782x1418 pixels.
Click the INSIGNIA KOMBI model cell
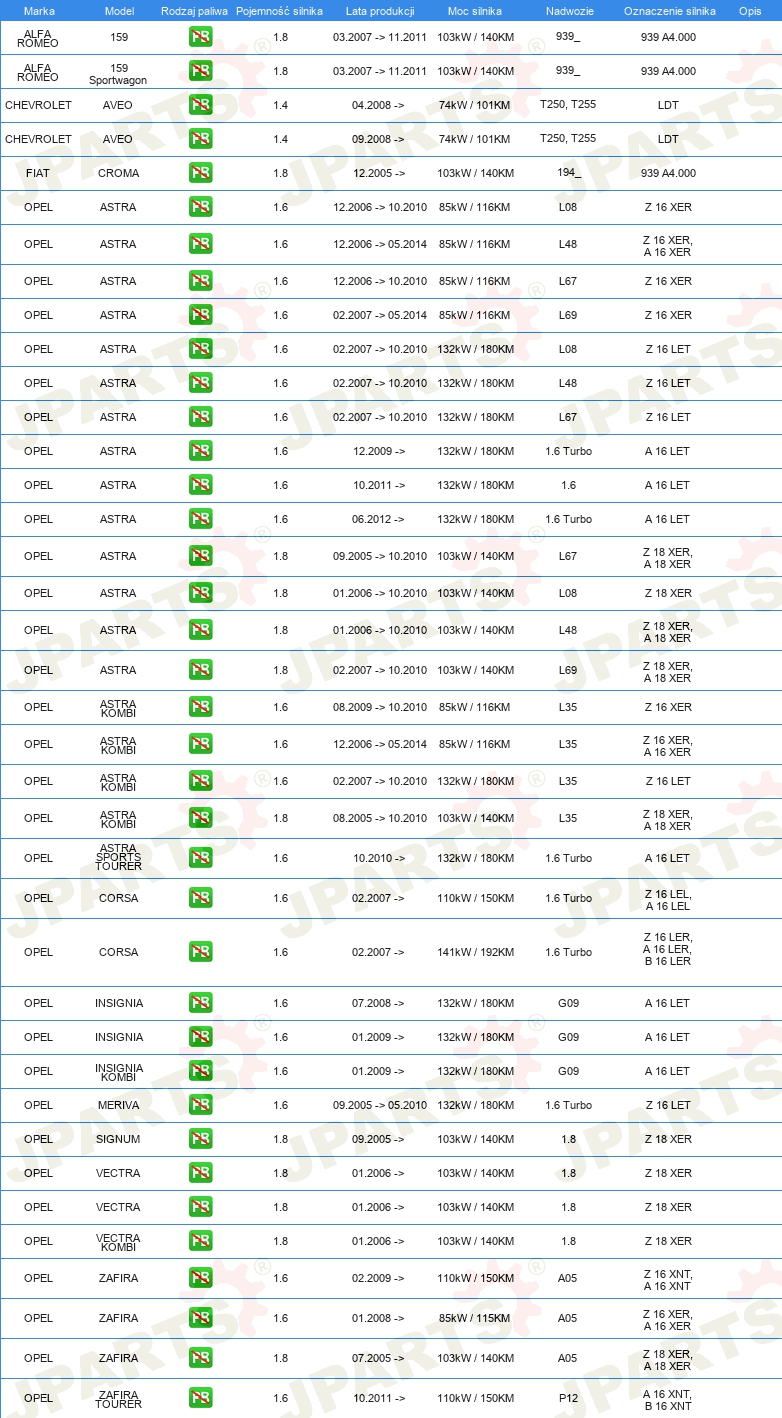click(x=119, y=1072)
